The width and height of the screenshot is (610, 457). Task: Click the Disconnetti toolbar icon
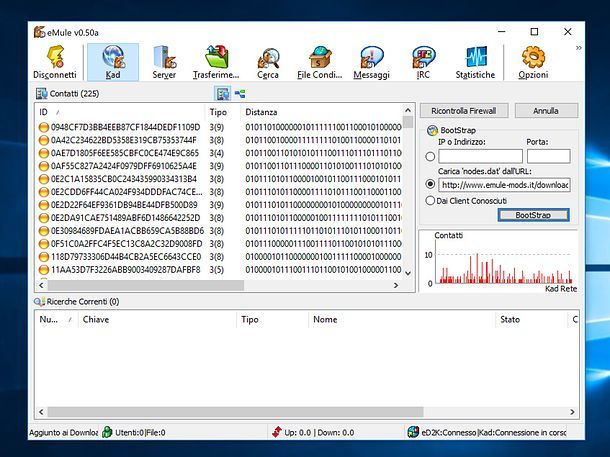point(53,62)
